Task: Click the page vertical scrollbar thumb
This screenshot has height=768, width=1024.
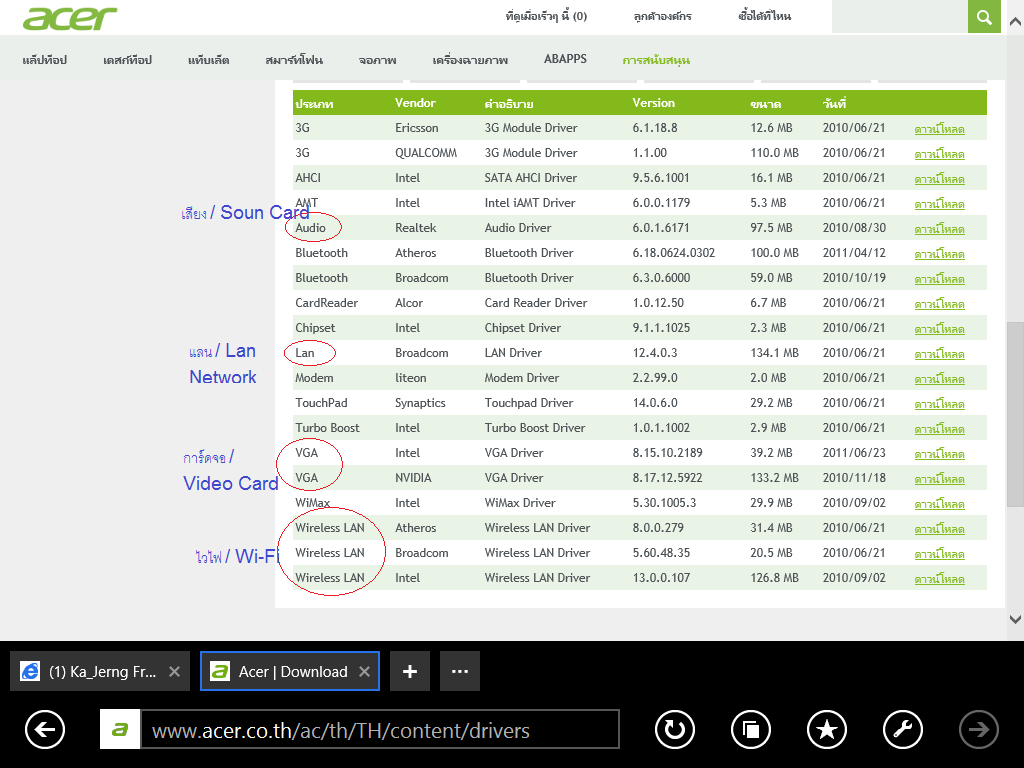Action: click(x=1015, y=414)
